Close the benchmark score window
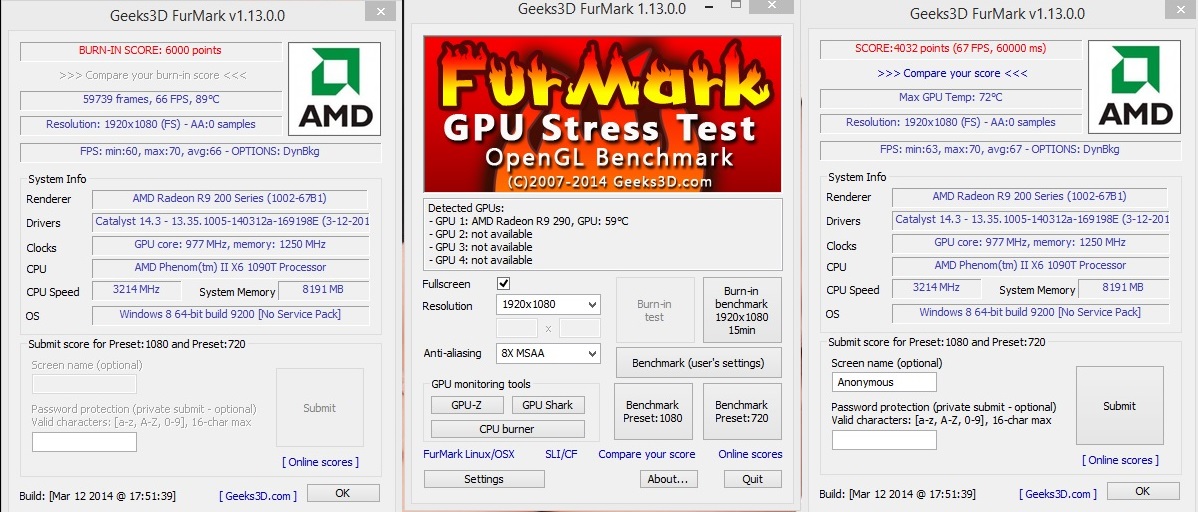This screenshot has width=1198, height=512. coord(1180,11)
